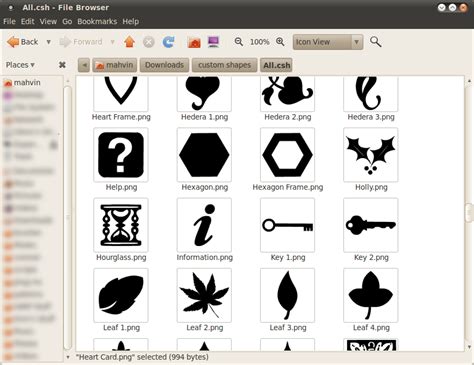Select the Key 2.png shape
This screenshot has height=365, width=474.
[x=371, y=225]
